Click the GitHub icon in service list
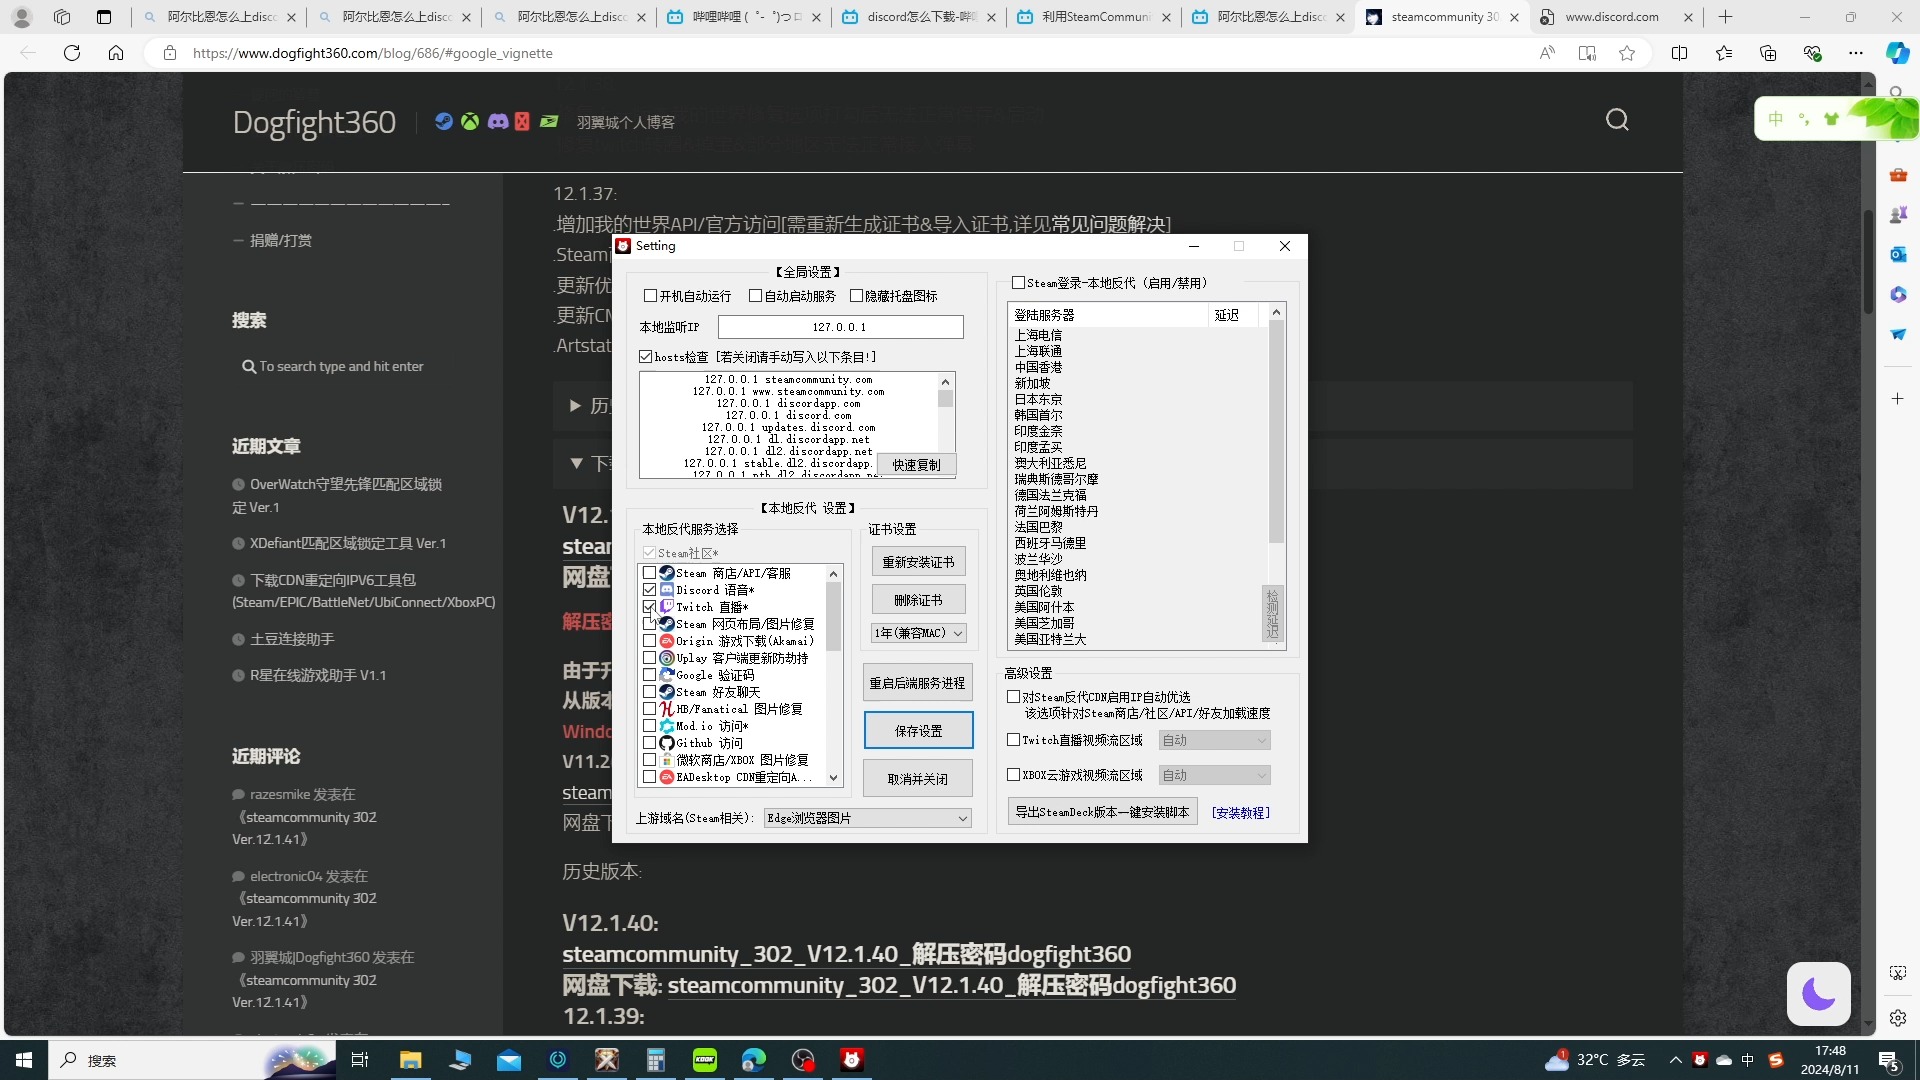Screen dimensions: 1920x1080 pyautogui.click(x=667, y=743)
